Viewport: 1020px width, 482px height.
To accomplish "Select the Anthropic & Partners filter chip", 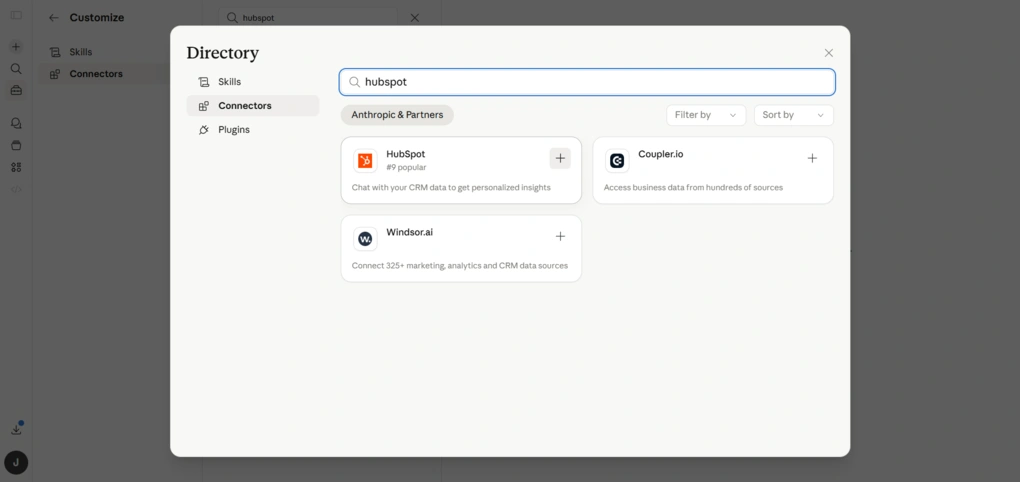I will [397, 114].
